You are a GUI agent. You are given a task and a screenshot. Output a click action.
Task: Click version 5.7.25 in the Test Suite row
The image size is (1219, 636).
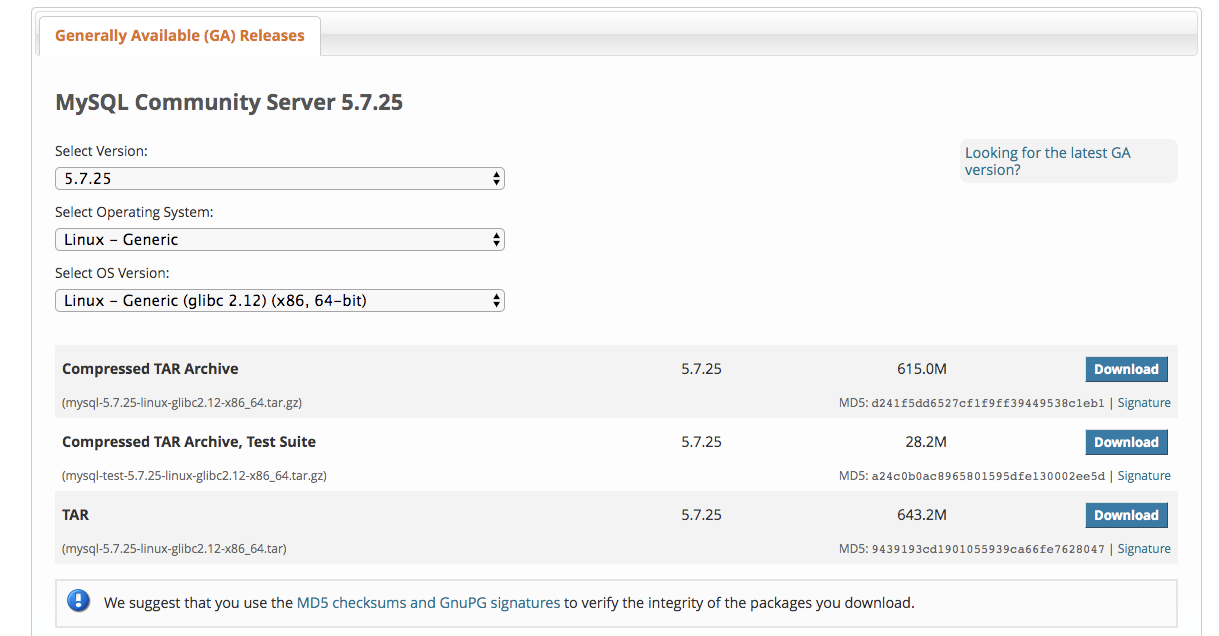pos(701,442)
